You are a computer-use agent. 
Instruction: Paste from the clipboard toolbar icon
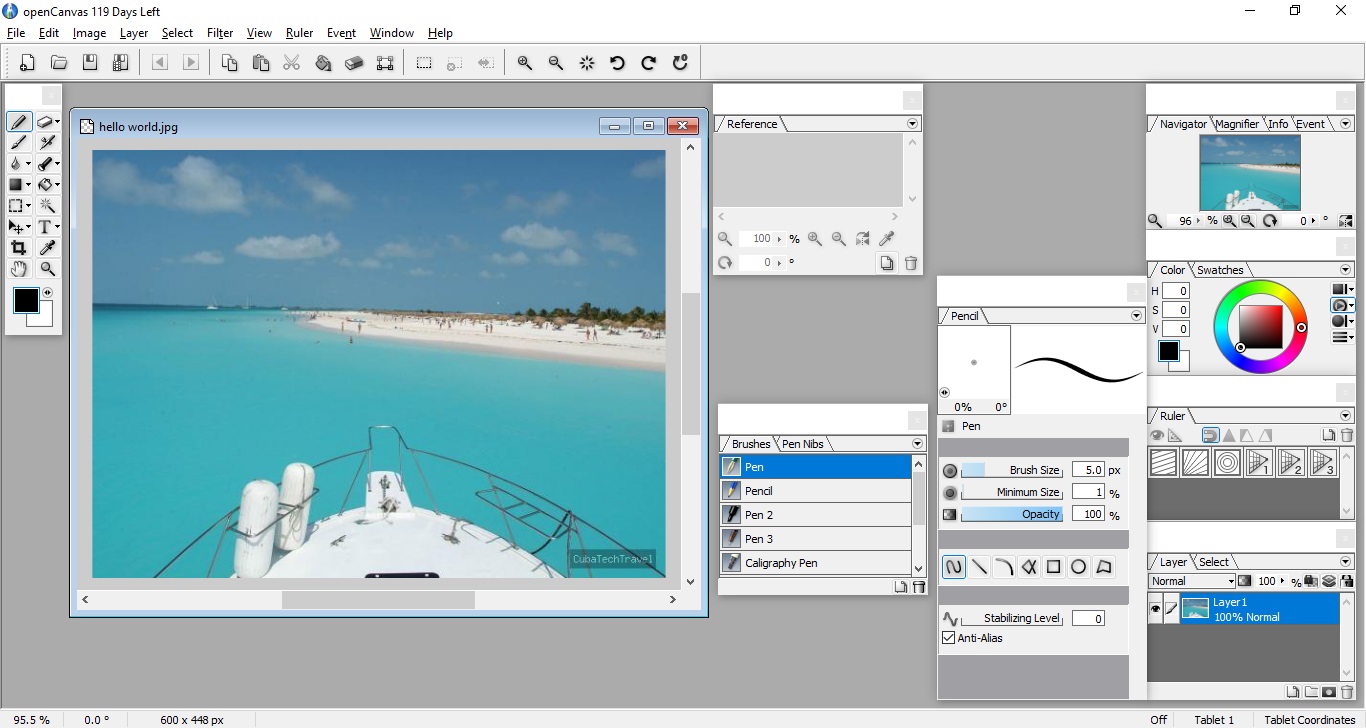261,63
